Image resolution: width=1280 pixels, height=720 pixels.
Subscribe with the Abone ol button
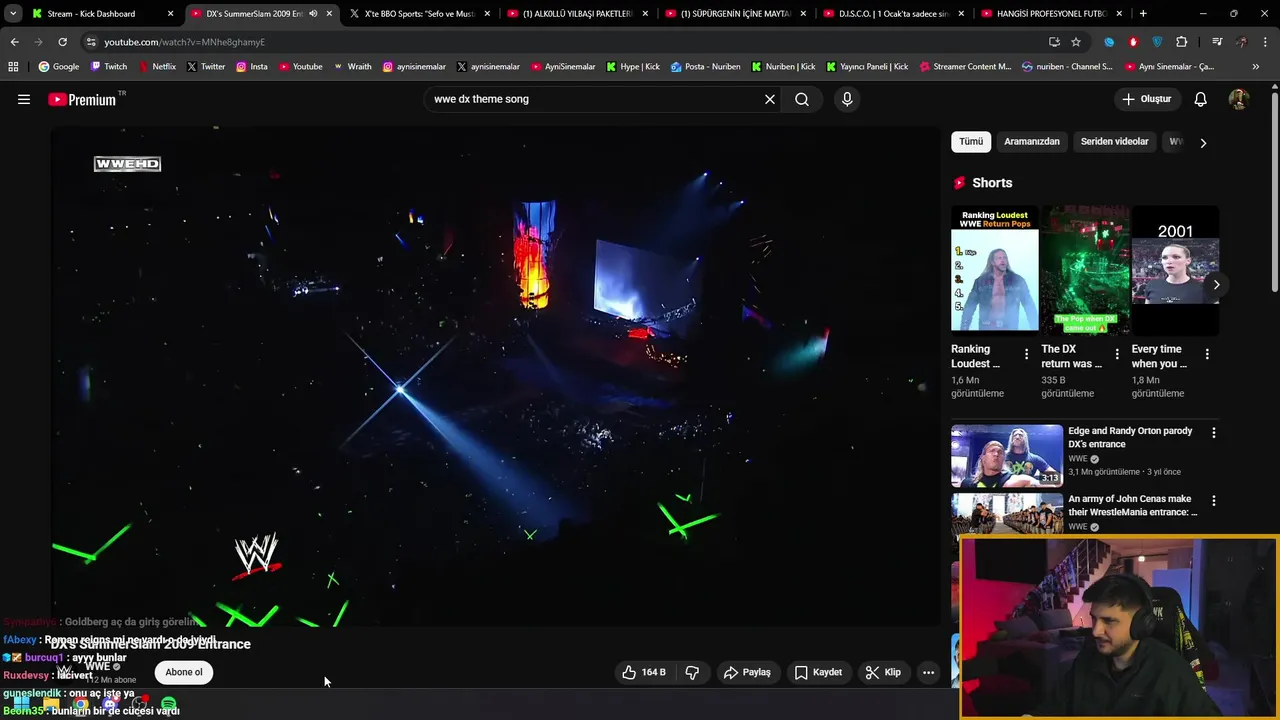click(x=184, y=672)
